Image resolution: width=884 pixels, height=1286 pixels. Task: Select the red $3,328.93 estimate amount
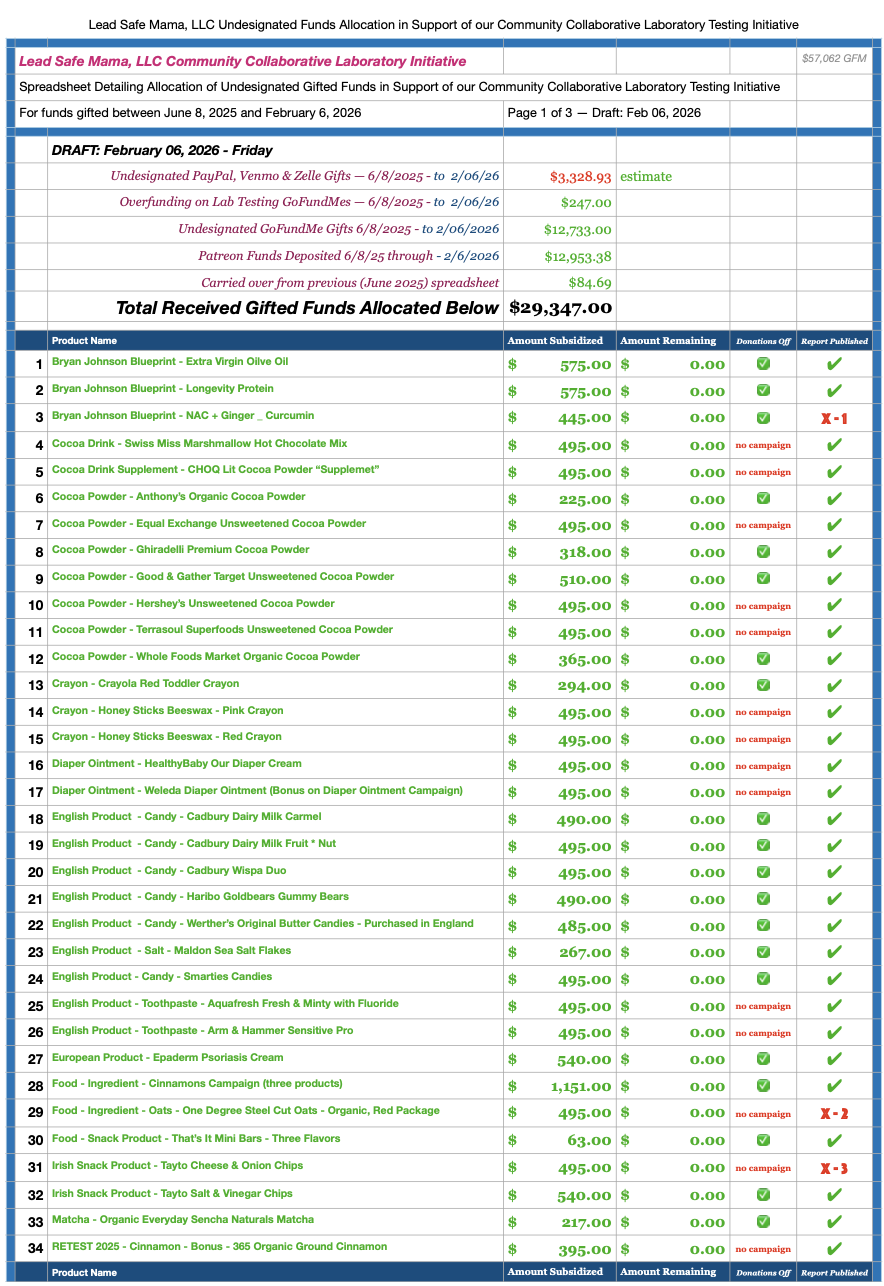pyautogui.click(x=580, y=177)
